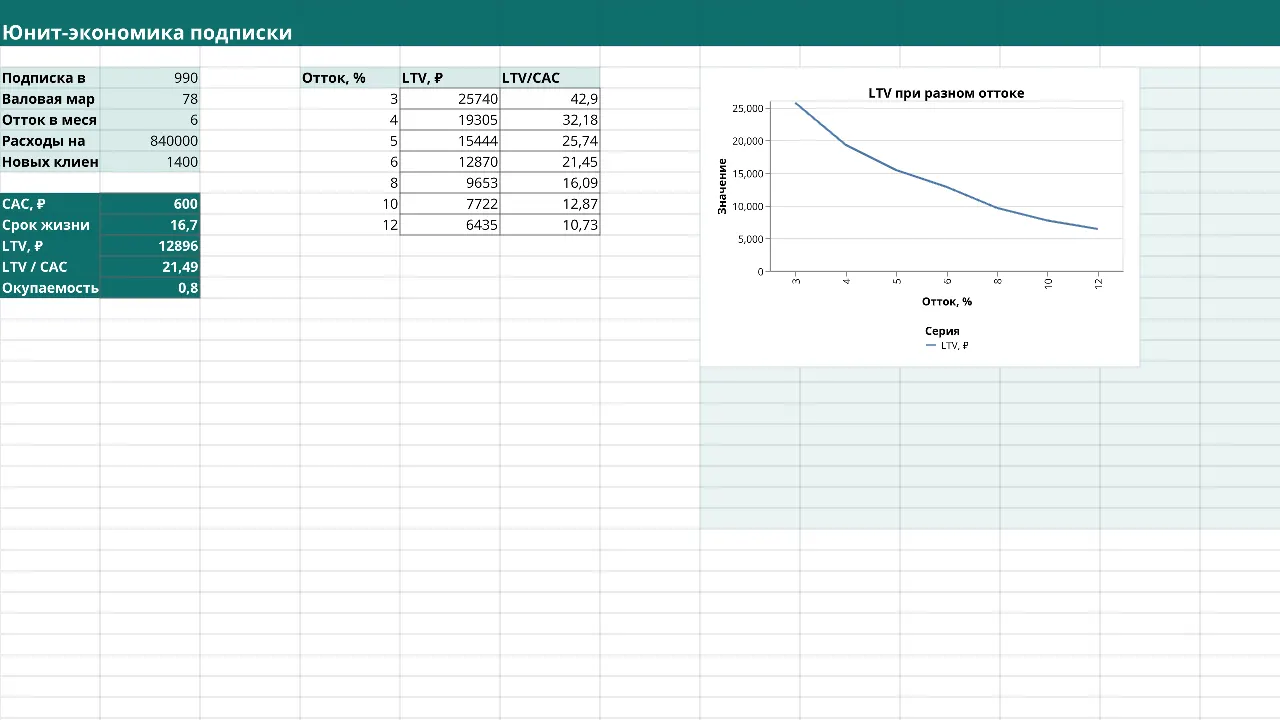Image resolution: width=1280 pixels, height=720 pixels.
Task: Select the payback value 0,8
Action: click(x=150, y=288)
